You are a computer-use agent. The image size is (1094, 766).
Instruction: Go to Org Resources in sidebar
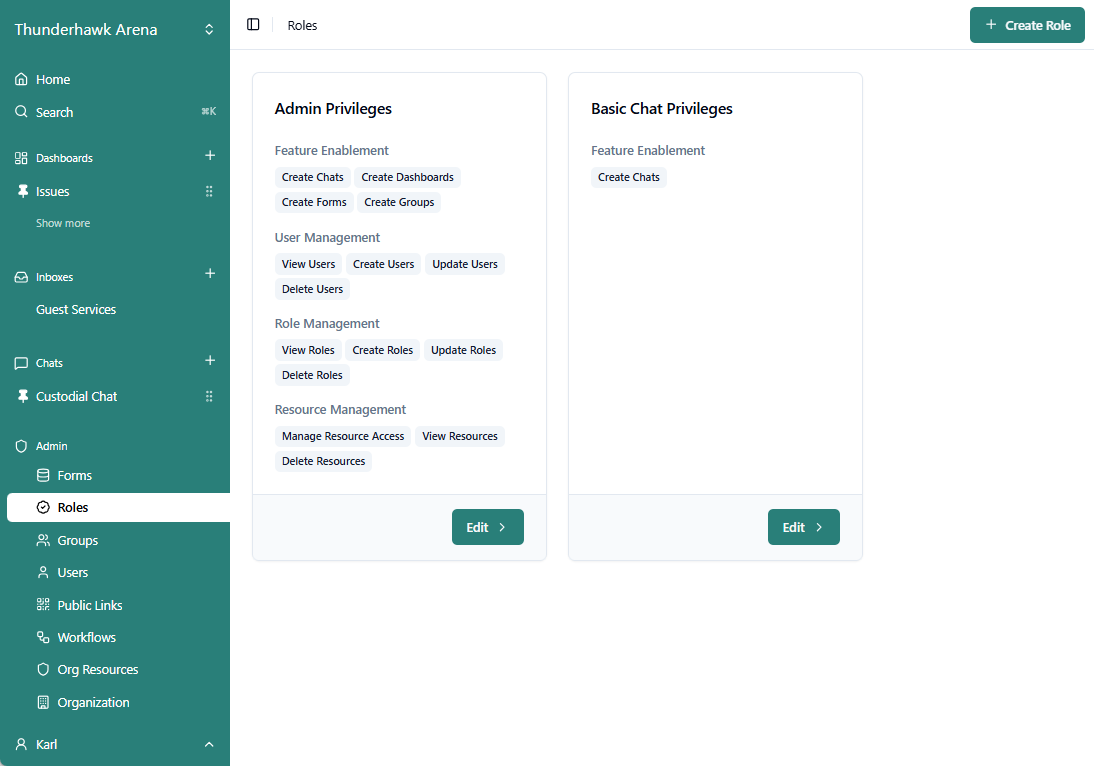point(97,670)
